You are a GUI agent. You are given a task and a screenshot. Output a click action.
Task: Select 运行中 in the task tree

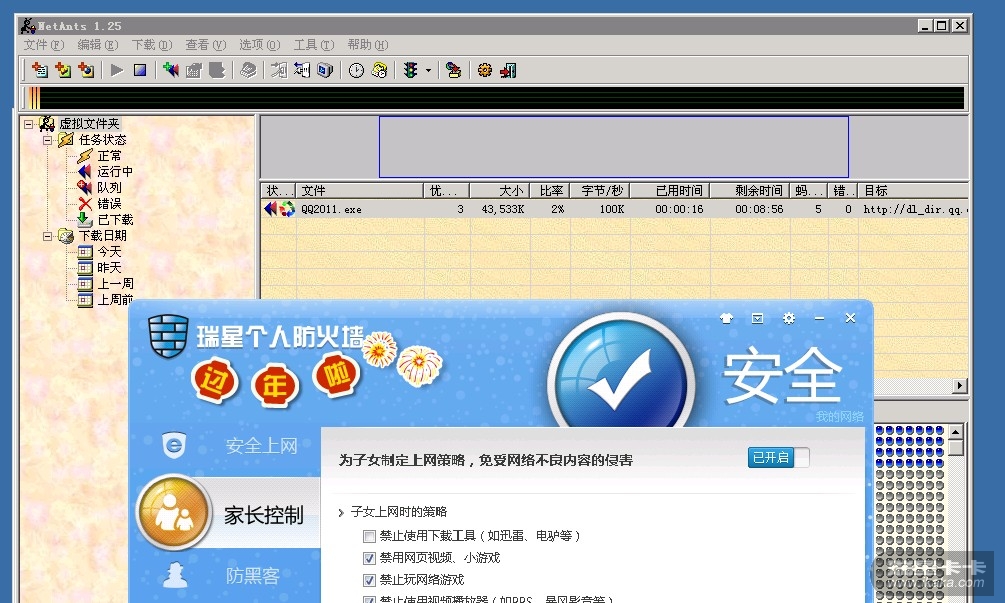pos(115,171)
